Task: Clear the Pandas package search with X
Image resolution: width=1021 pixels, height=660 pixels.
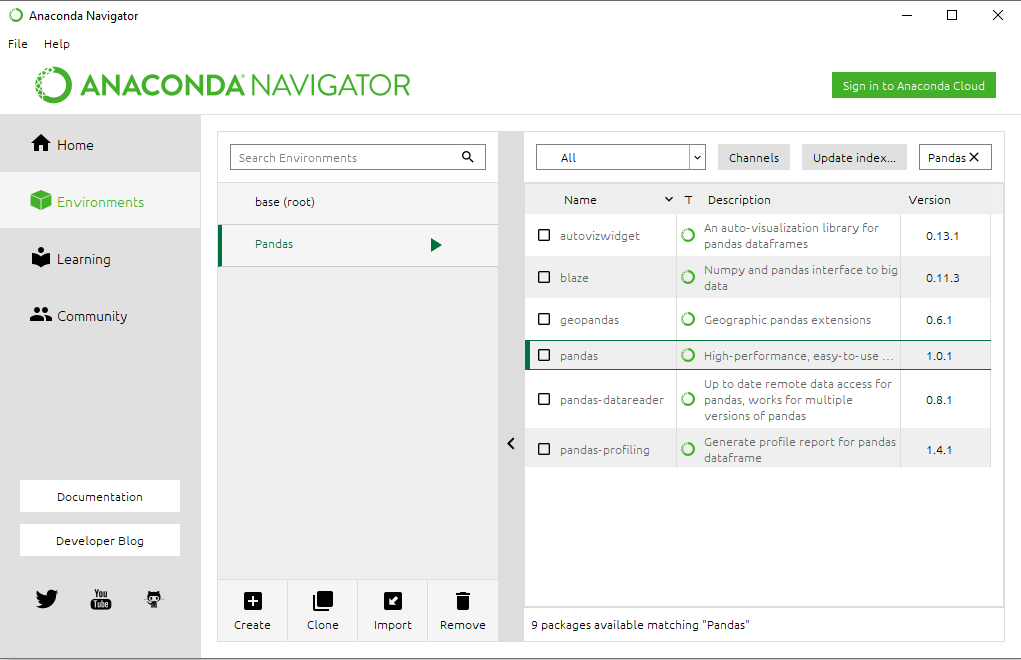Action: tap(974, 157)
